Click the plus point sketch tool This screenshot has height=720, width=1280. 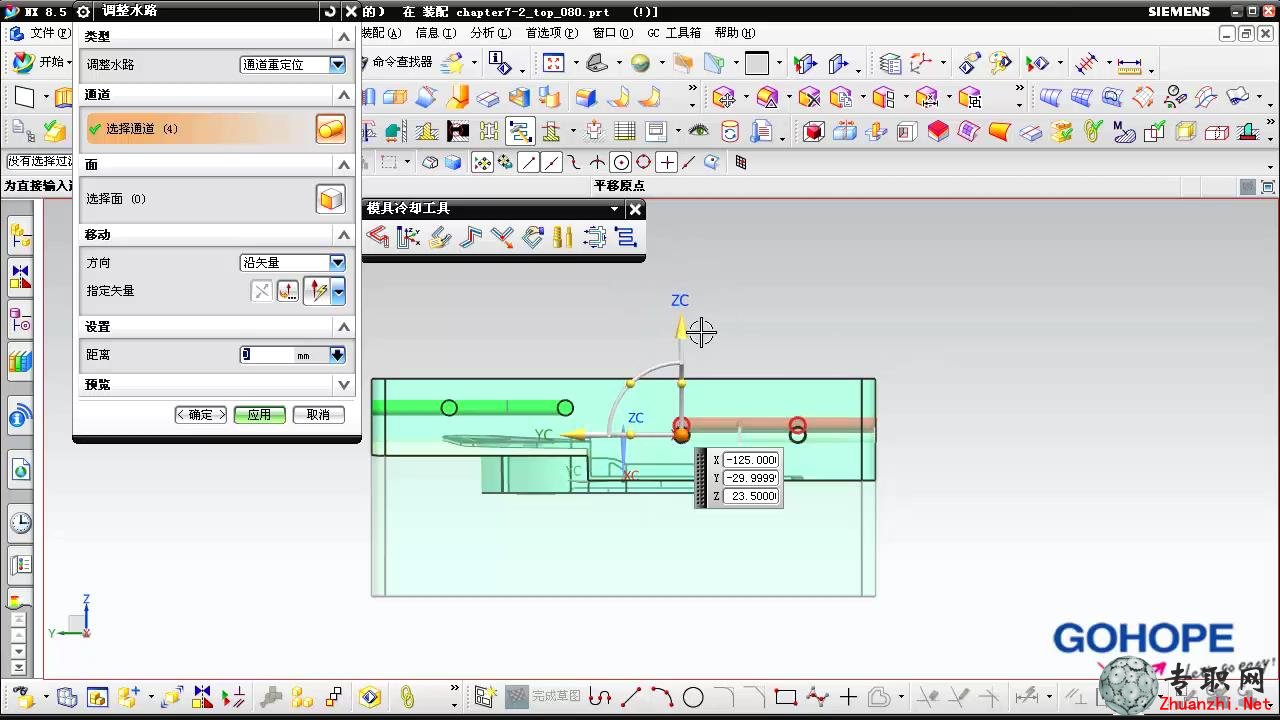tap(848, 697)
